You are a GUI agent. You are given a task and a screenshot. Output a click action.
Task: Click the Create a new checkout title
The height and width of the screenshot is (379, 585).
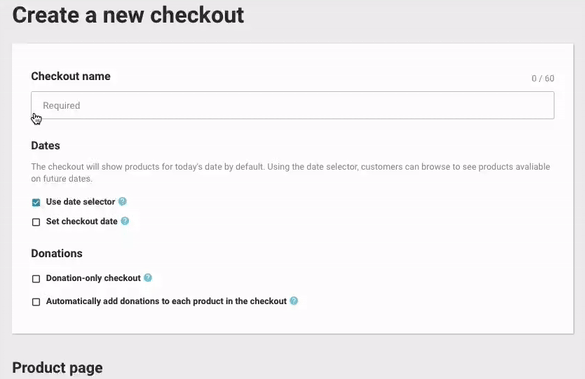click(x=128, y=15)
